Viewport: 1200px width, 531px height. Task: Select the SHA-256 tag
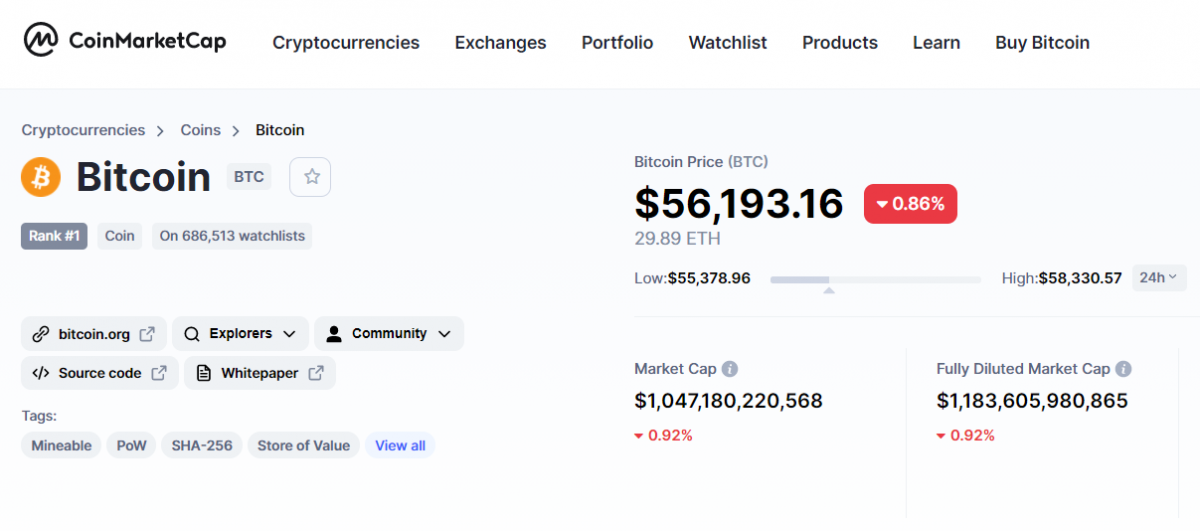pyautogui.click(x=202, y=446)
